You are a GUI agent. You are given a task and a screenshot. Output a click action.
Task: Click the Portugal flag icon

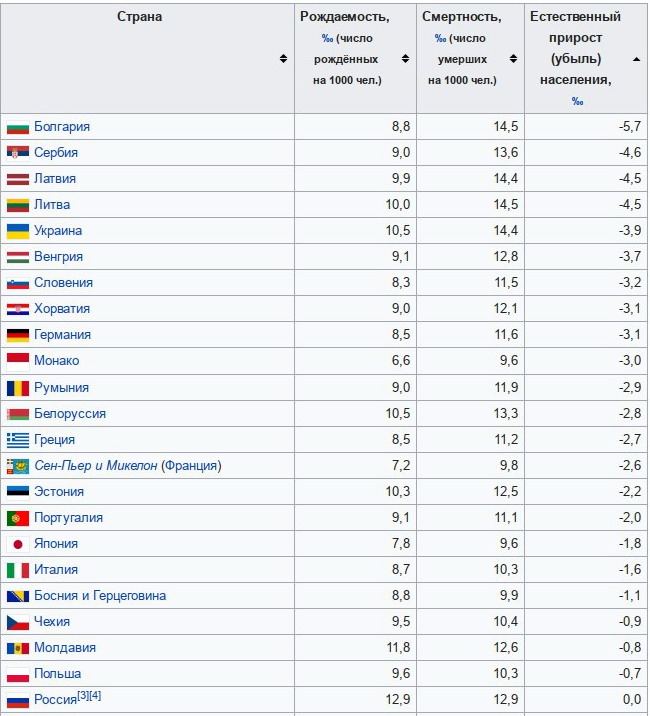click(18, 518)
